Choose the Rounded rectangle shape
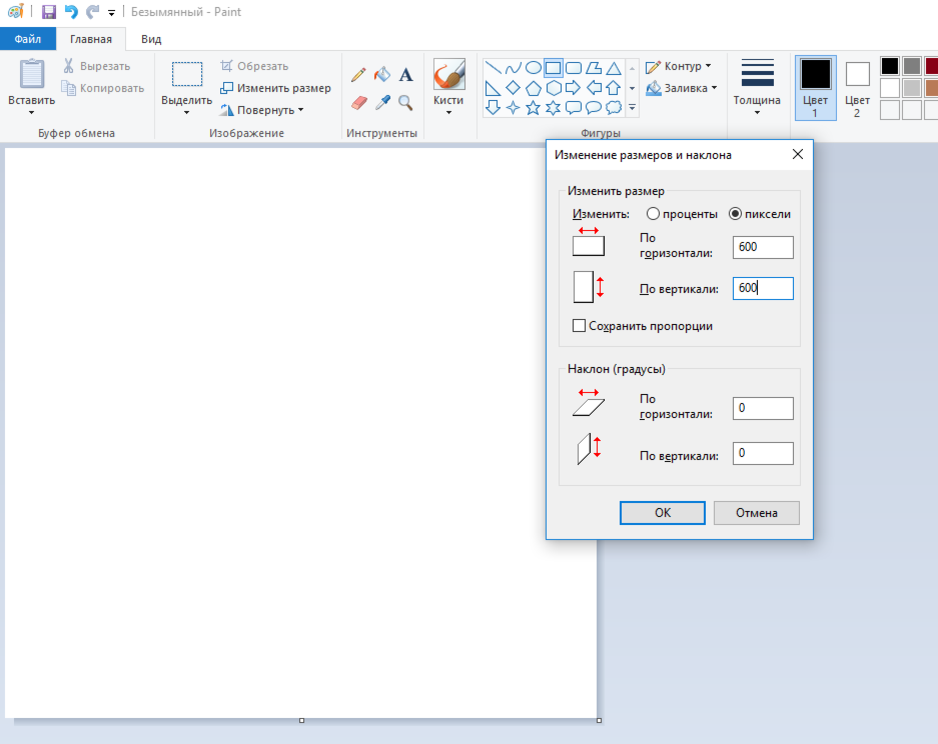Viewport: 938px width, 744px height. click(x=573, y=68)
